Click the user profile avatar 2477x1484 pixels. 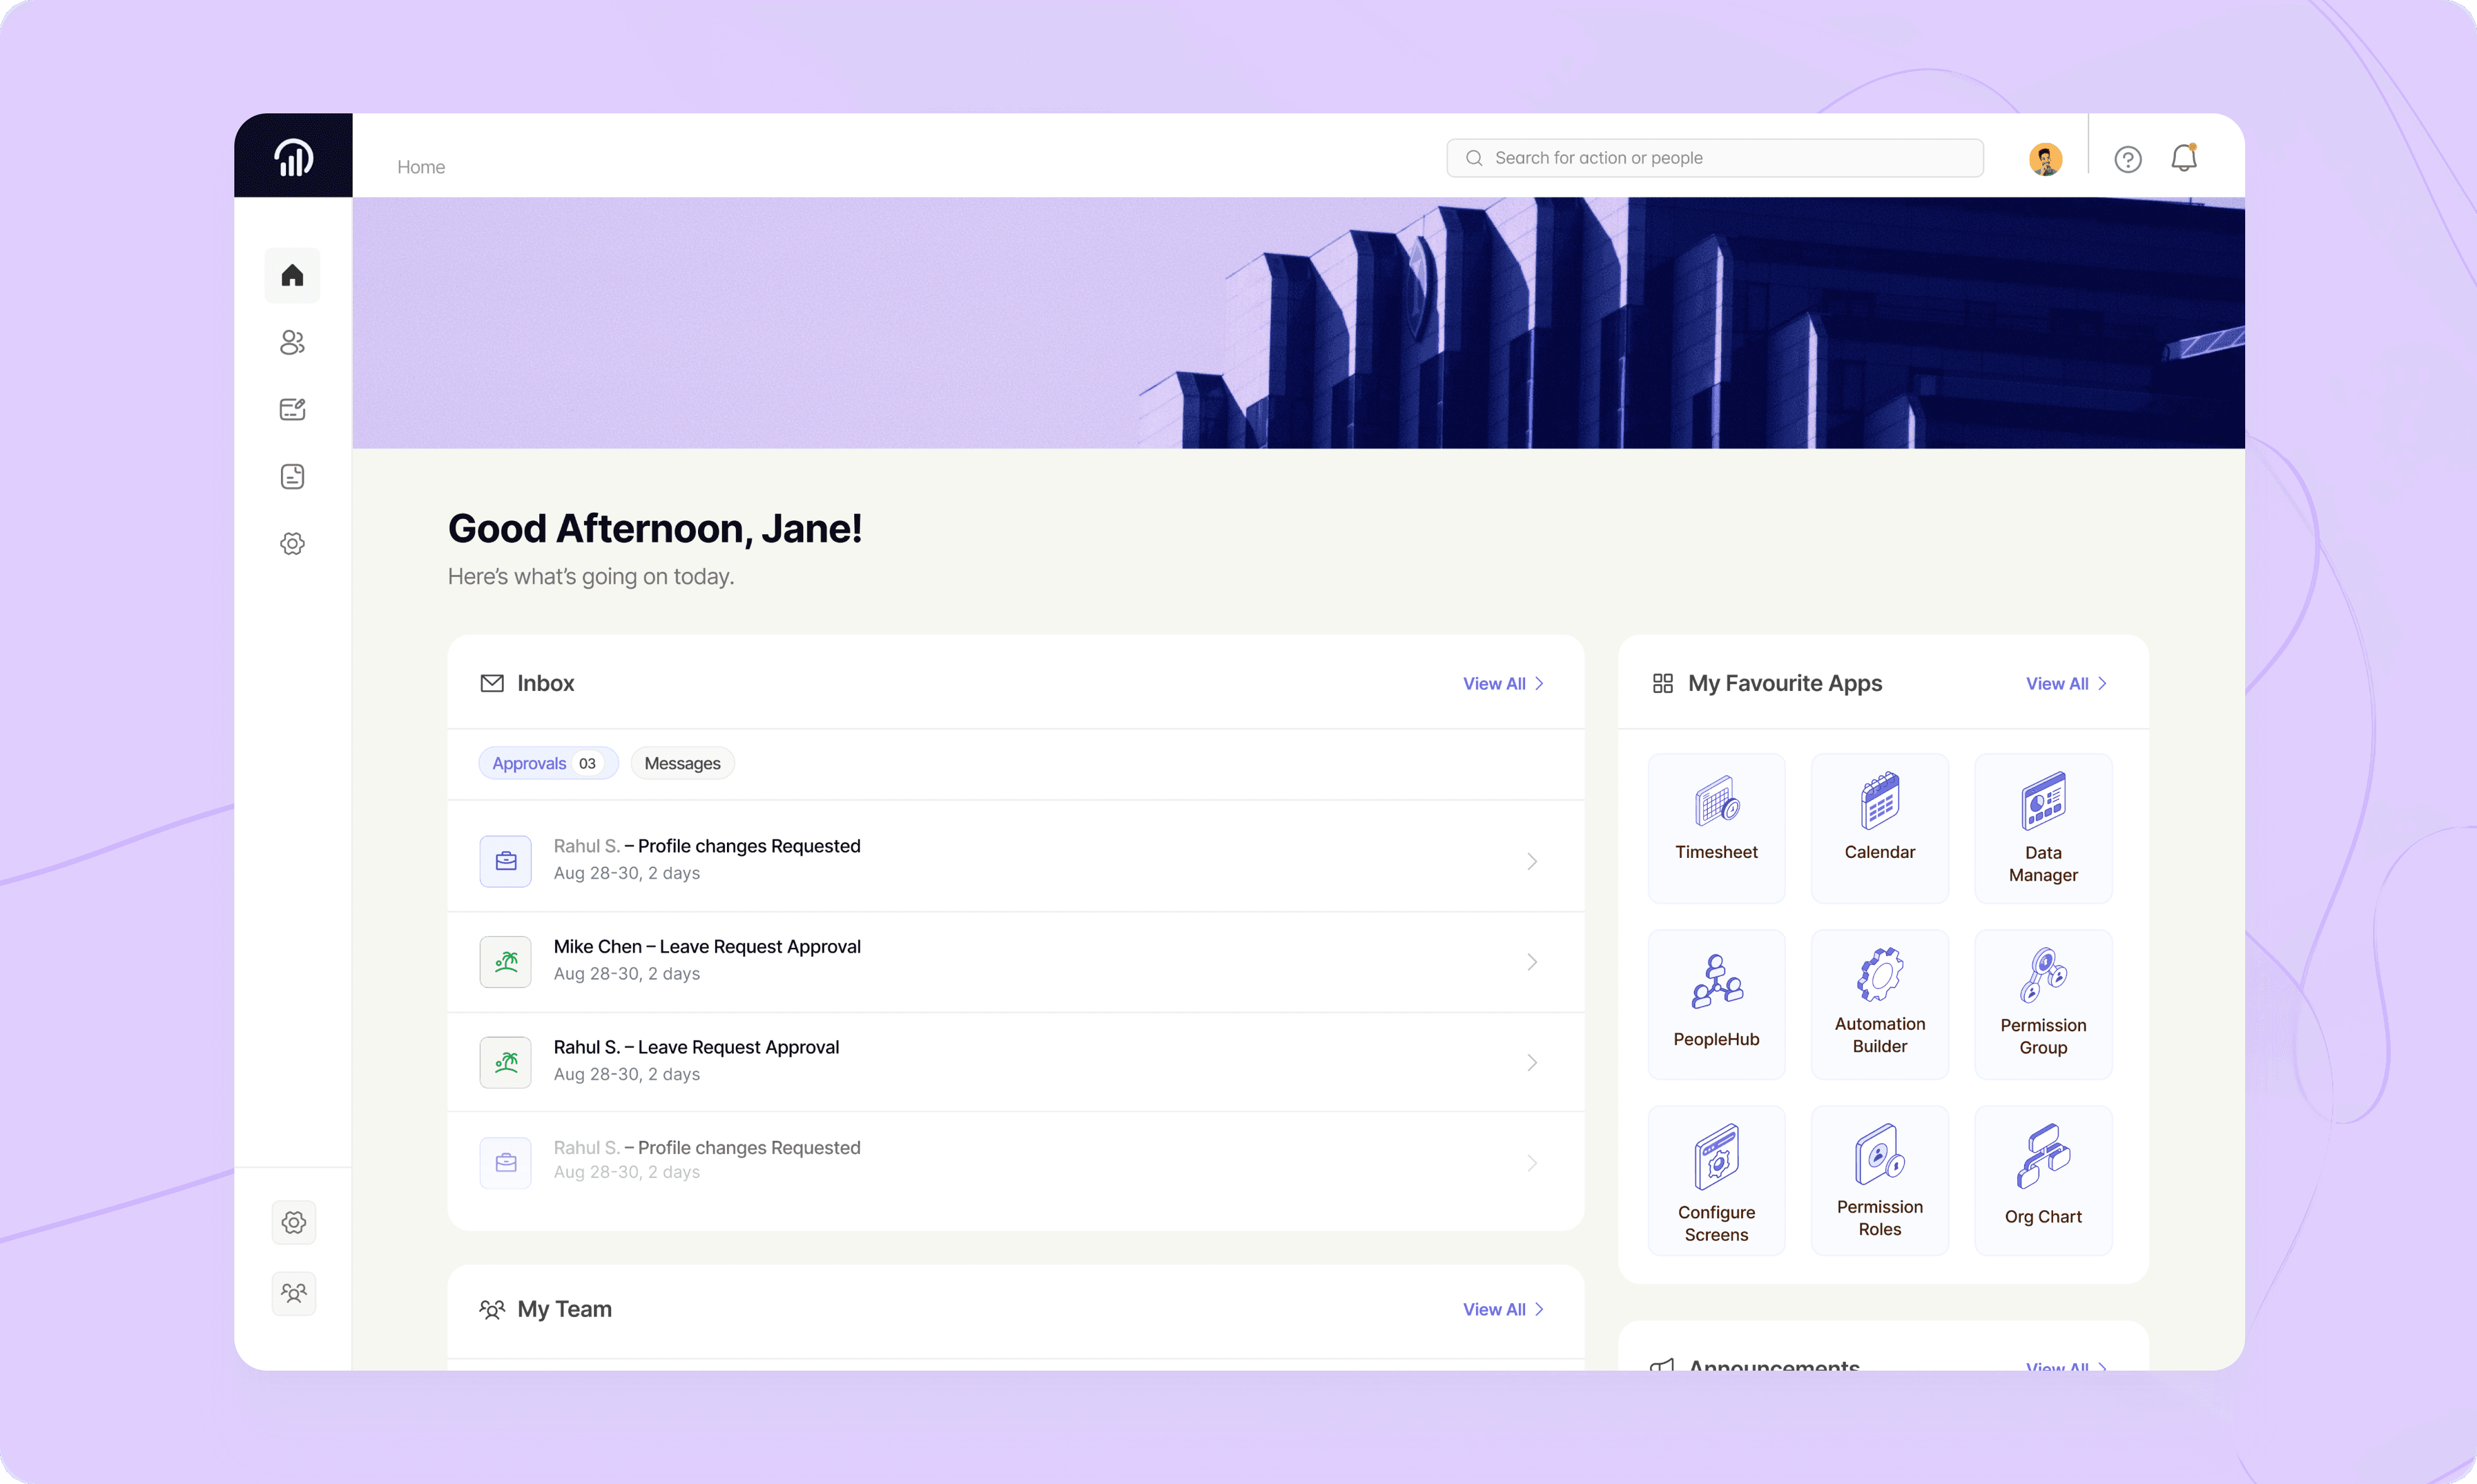2045,159
